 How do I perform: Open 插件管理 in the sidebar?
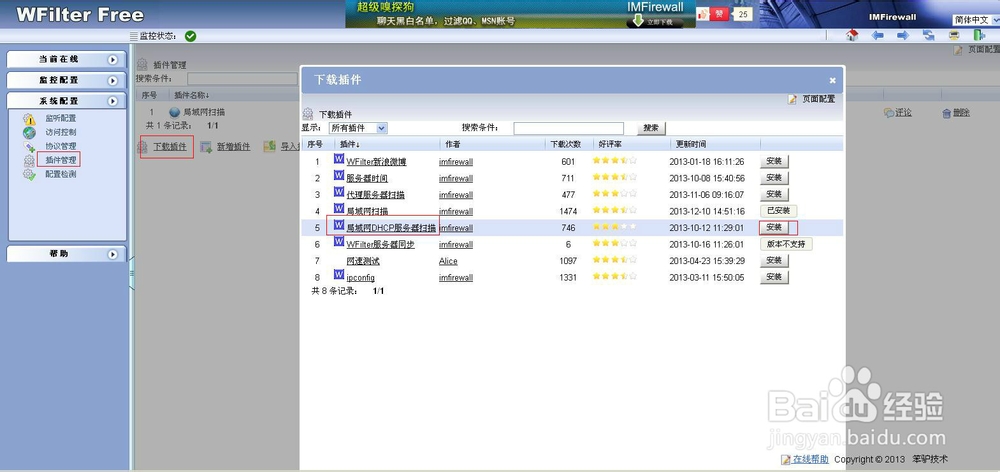click(x=61, y=160)
